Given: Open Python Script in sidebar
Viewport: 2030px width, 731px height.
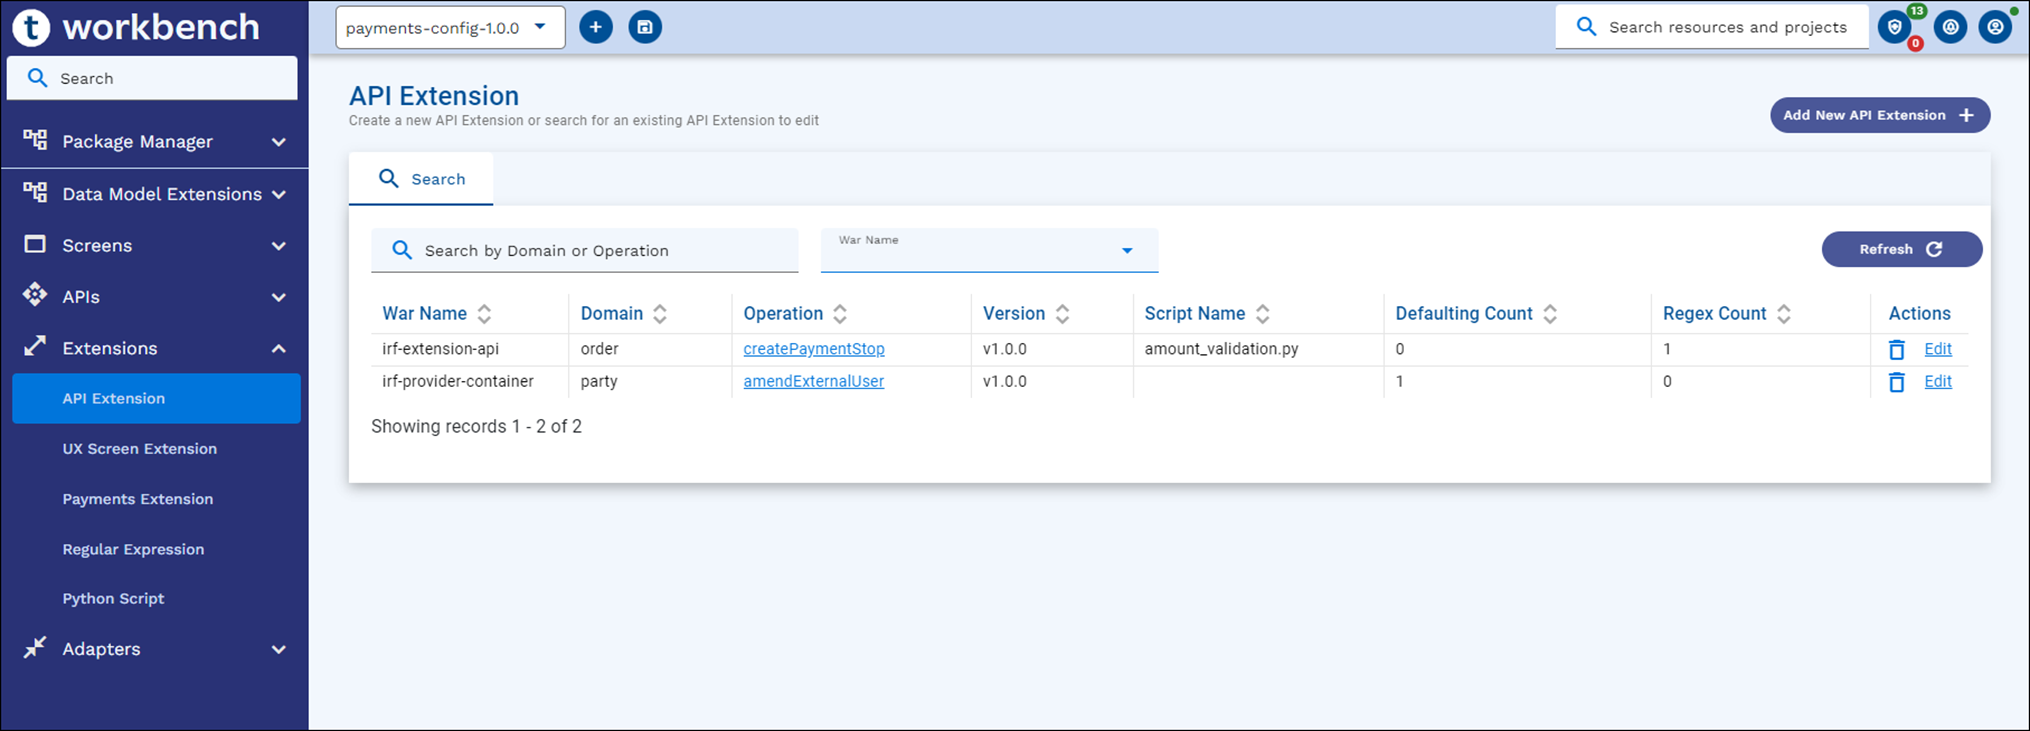Looking at the screenshot, I should click(x=113, y=598).
